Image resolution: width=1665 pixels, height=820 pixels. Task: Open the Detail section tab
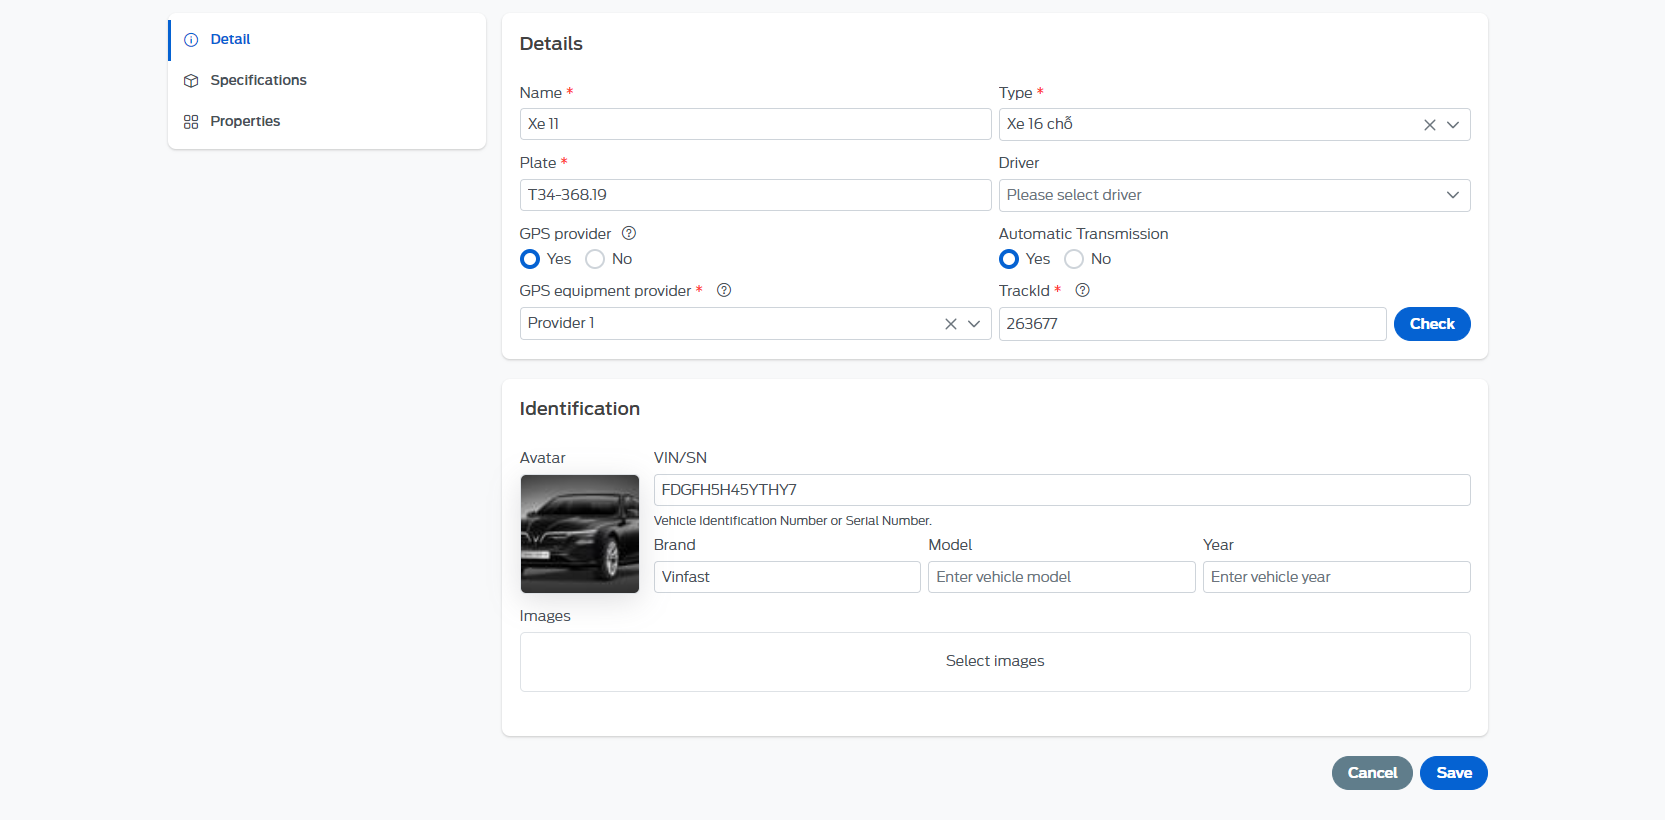coord(327,40)
